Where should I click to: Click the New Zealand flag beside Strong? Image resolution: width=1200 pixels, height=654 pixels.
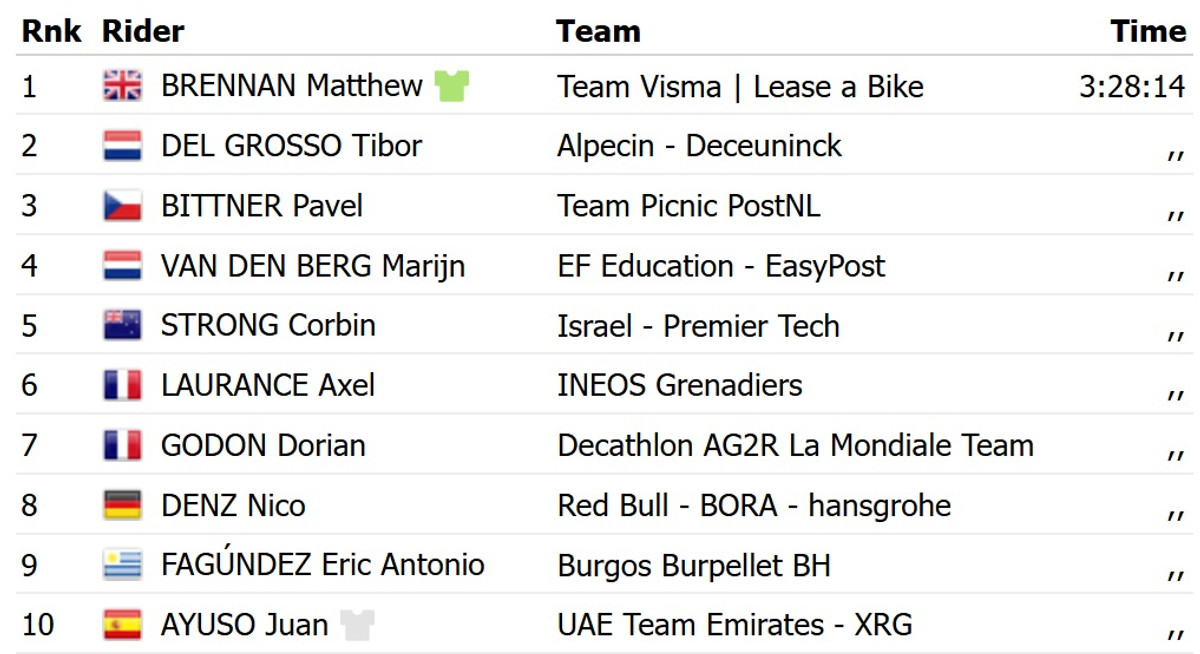(x=123, y=326)
